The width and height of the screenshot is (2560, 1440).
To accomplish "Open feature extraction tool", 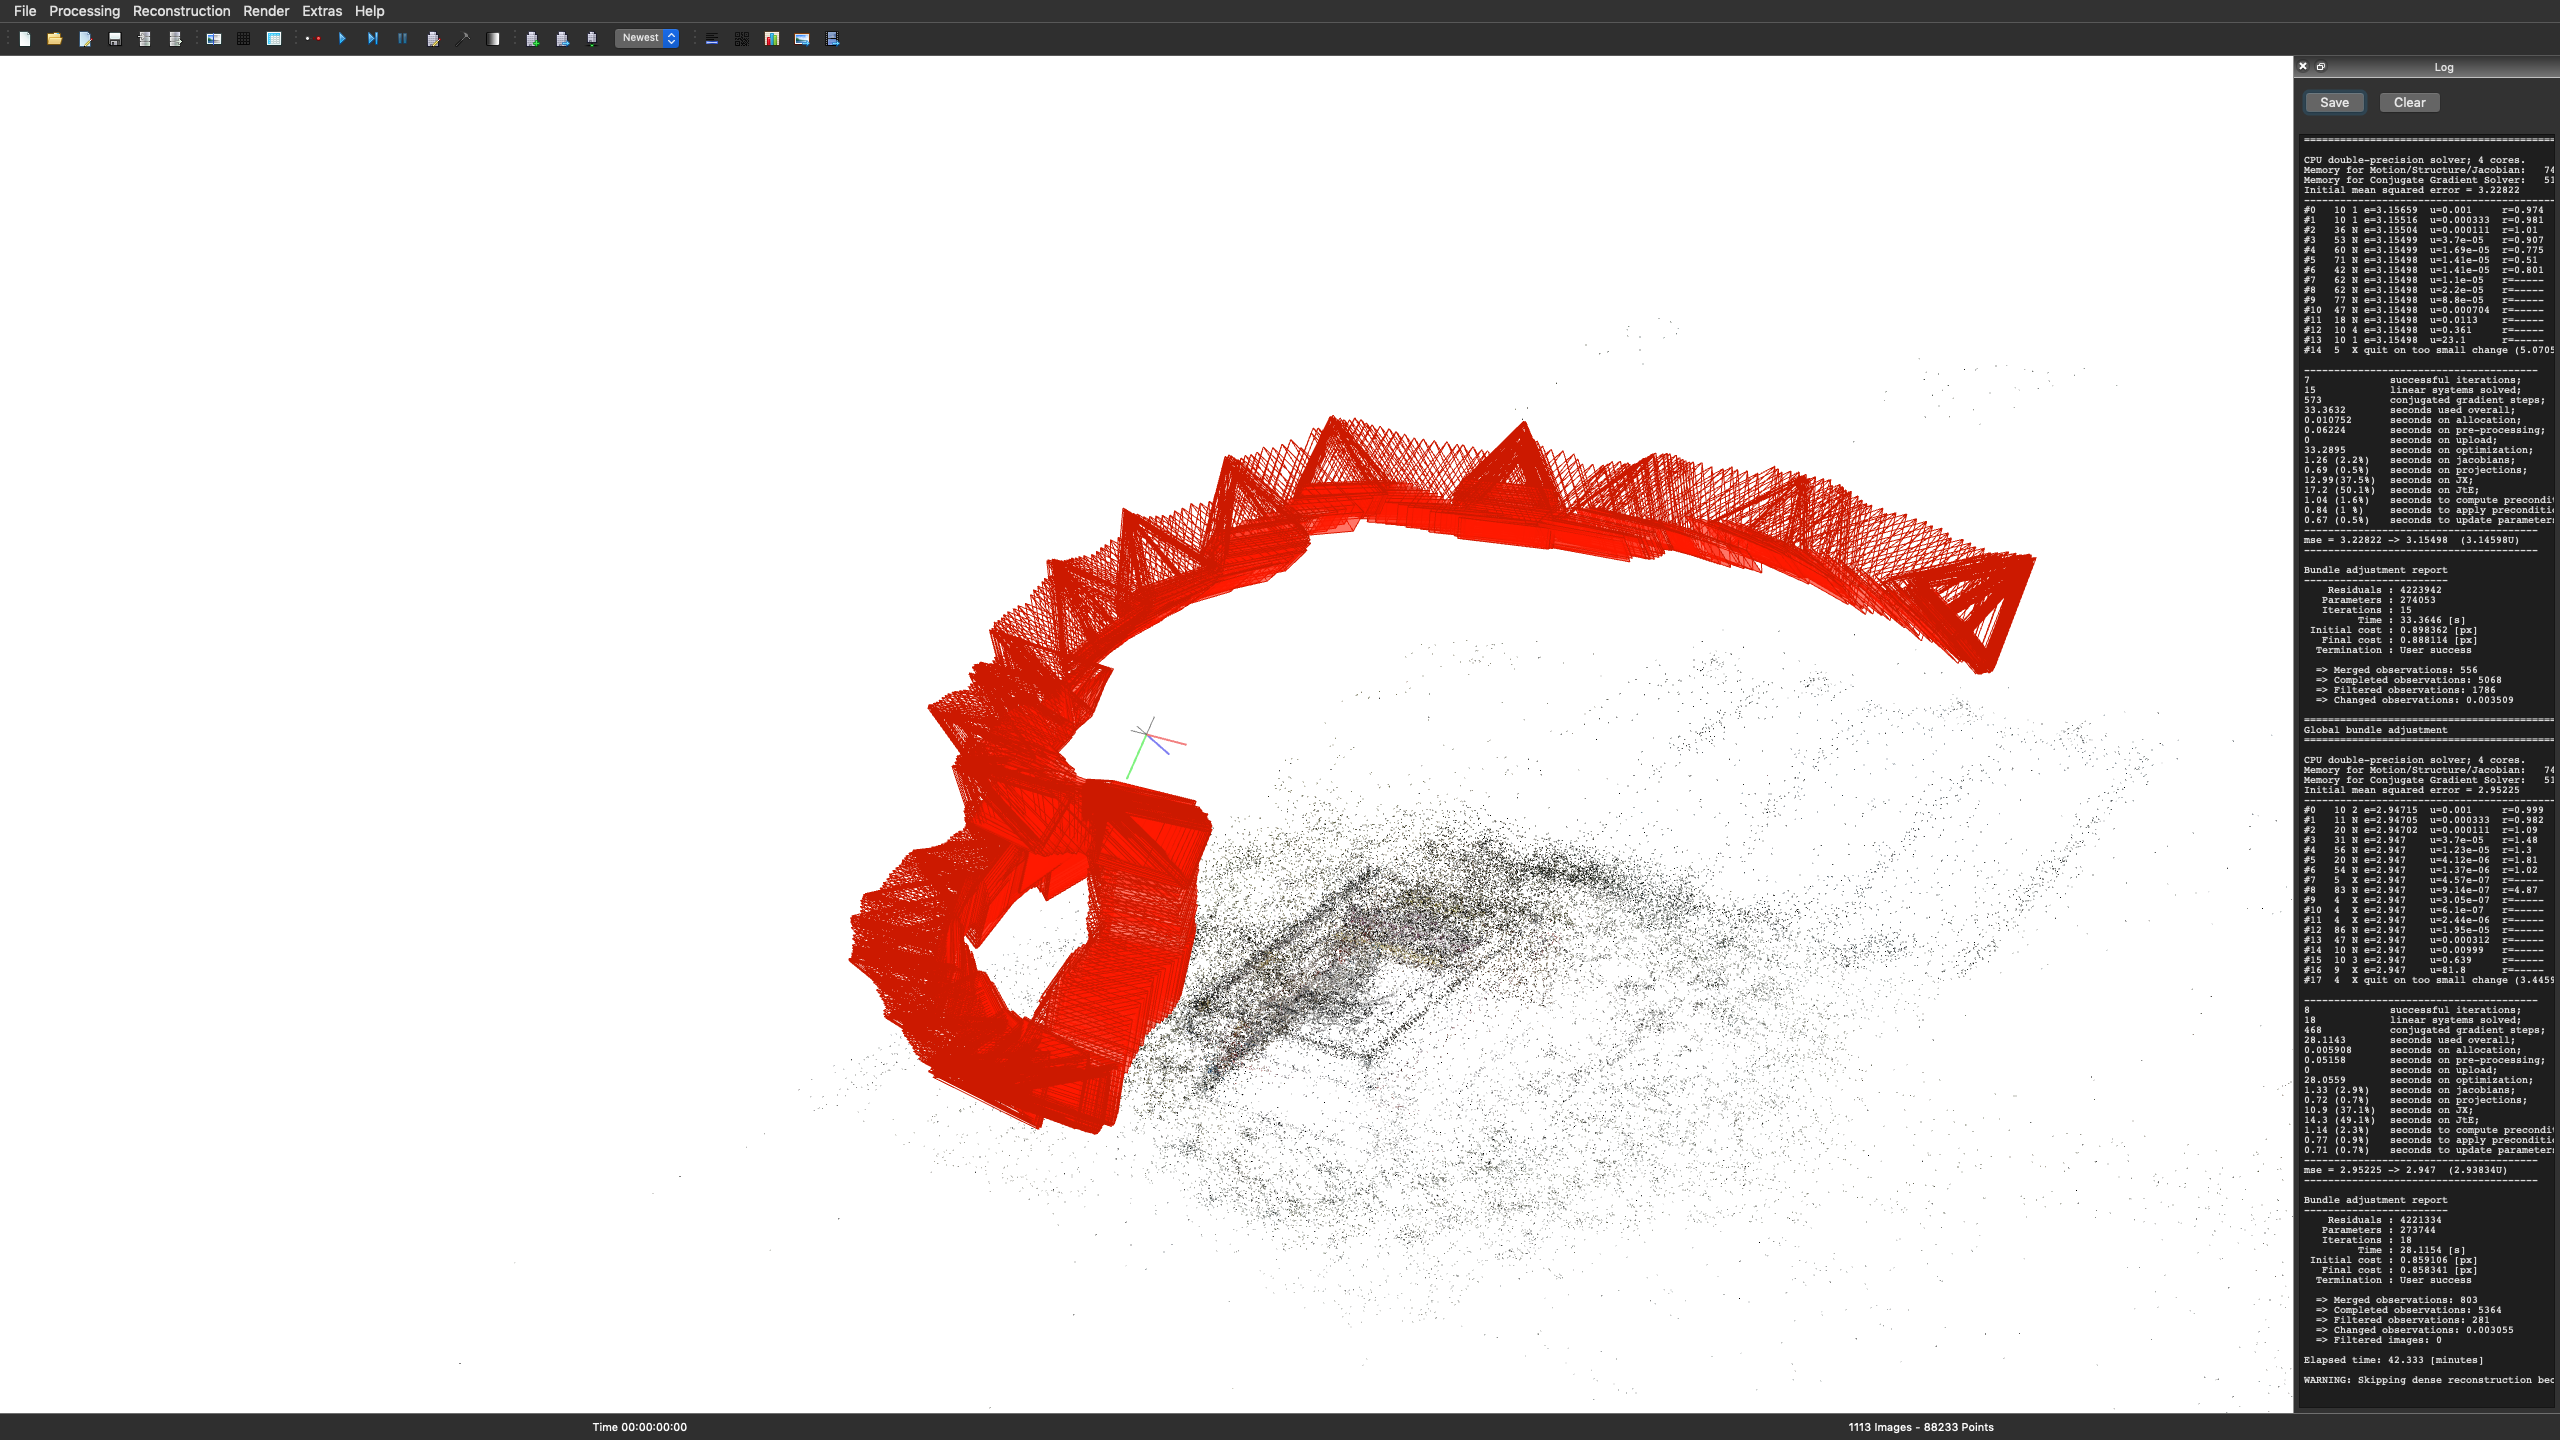I will 214,39.
